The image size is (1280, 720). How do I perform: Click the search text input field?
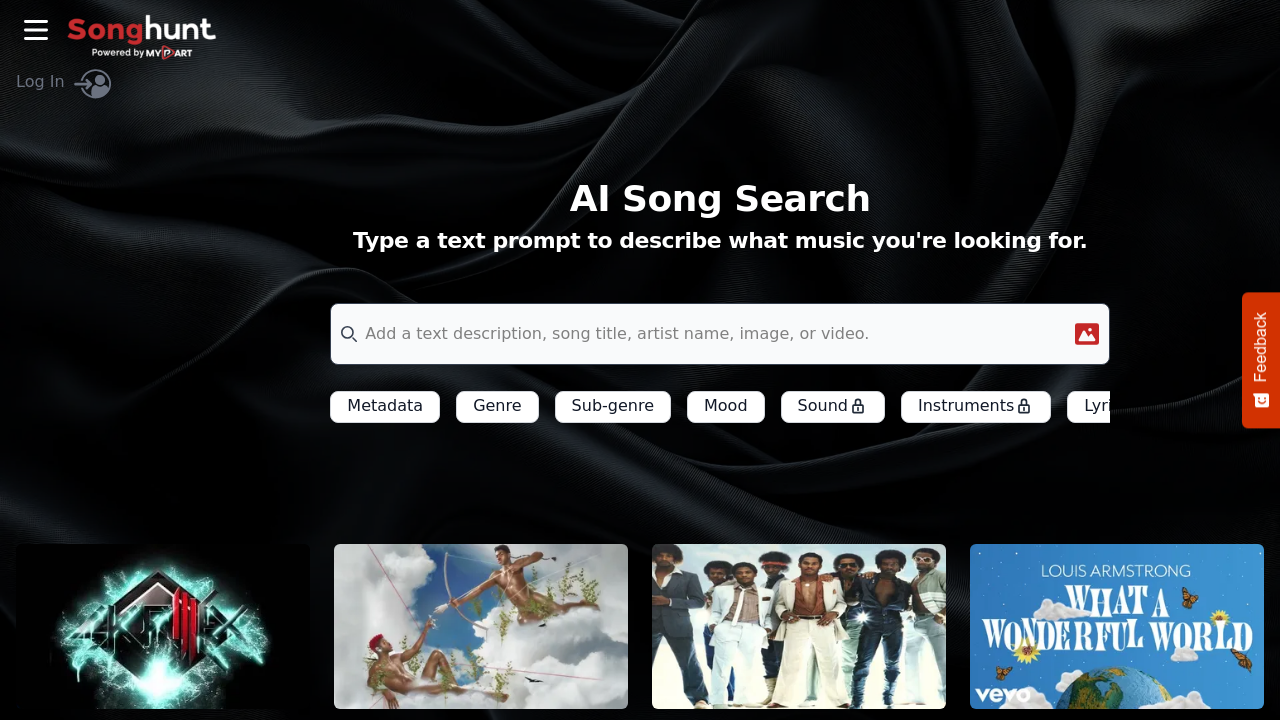[x=700, y=333]
